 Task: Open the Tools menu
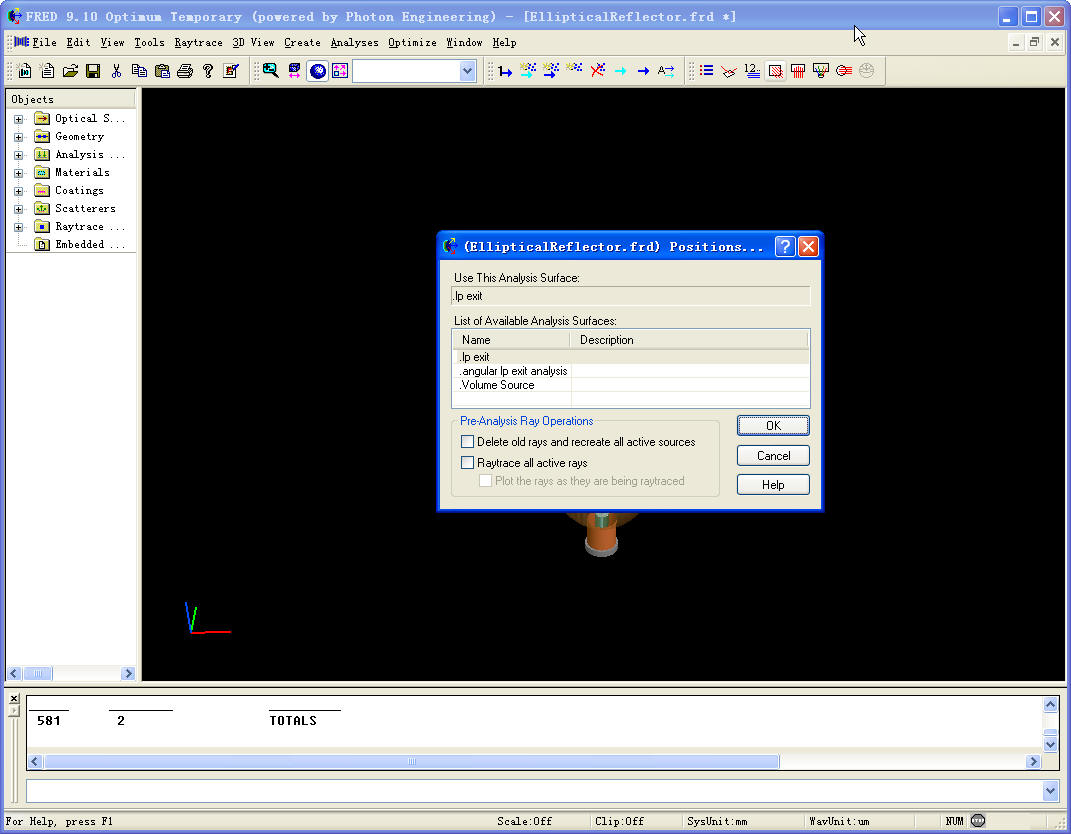point(149,42)
